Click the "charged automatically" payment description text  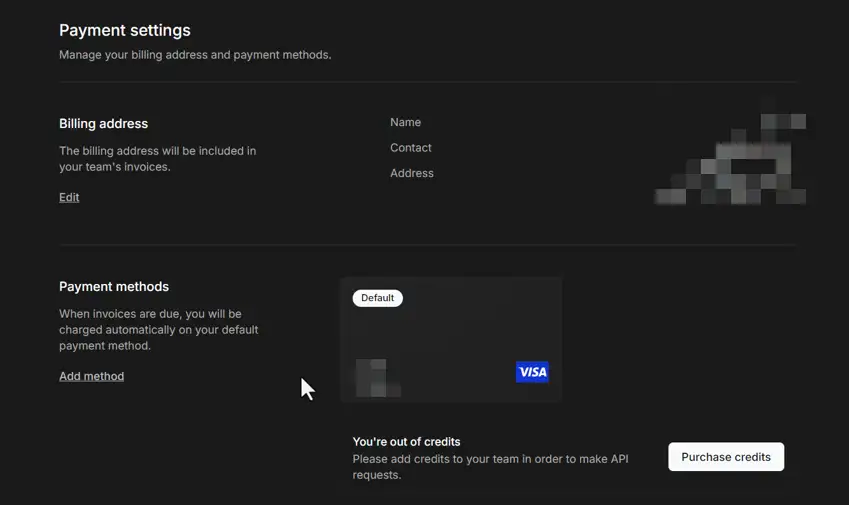[x=158, y=329]
